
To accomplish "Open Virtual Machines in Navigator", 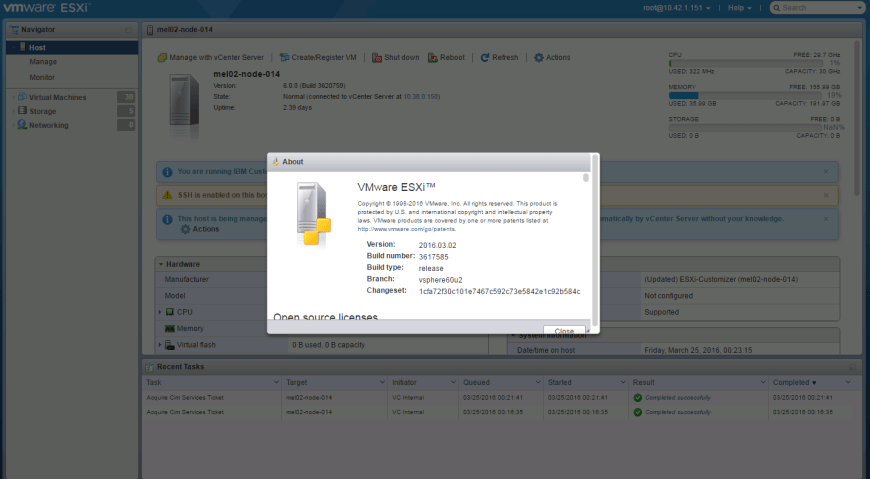I will coord(58,97).
